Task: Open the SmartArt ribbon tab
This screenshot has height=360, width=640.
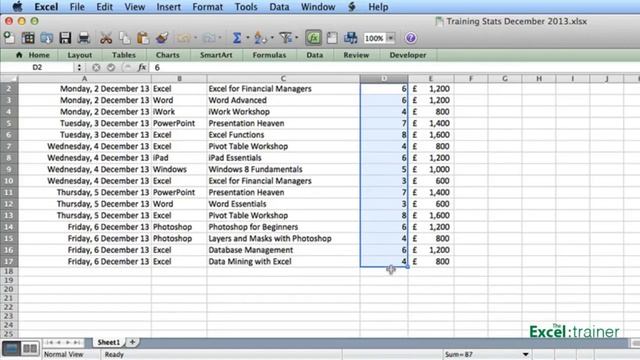Action: (216, 55)
